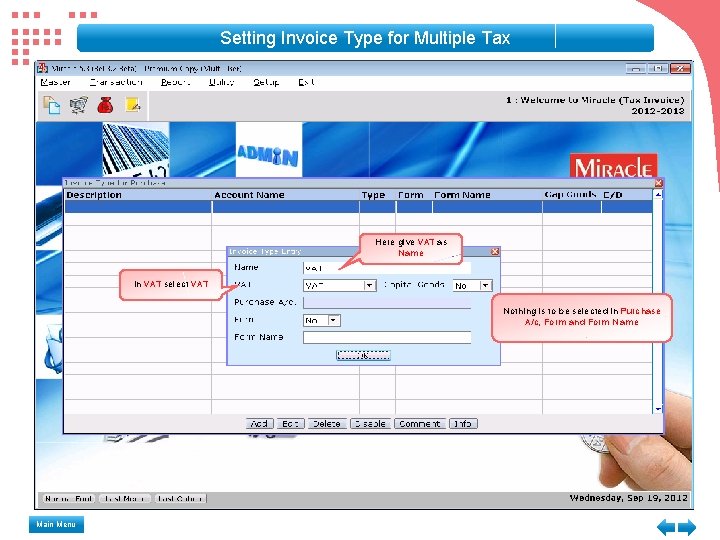720x540 pixels.
Task: Click the Purchase A/c. field
Action: tap(387, 303)
